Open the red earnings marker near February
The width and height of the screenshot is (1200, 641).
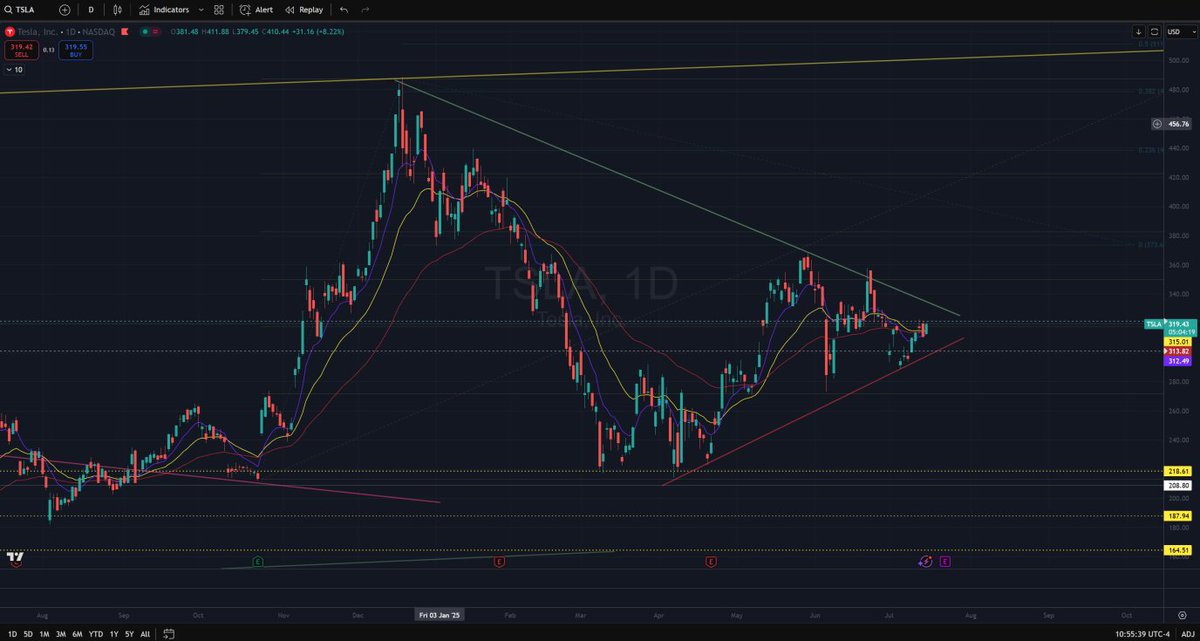pyautogui.click(x=498, y=562)
